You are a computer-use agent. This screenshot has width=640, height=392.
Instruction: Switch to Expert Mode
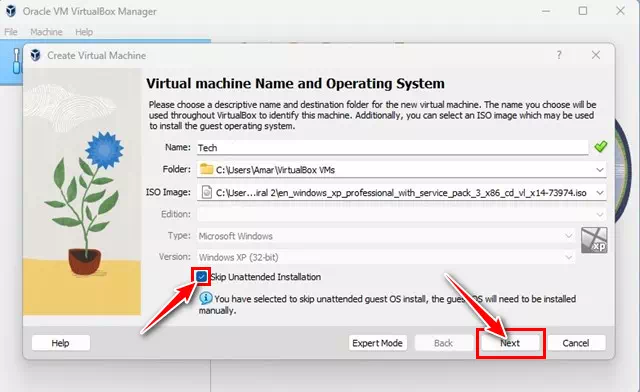tap(378, 343)
